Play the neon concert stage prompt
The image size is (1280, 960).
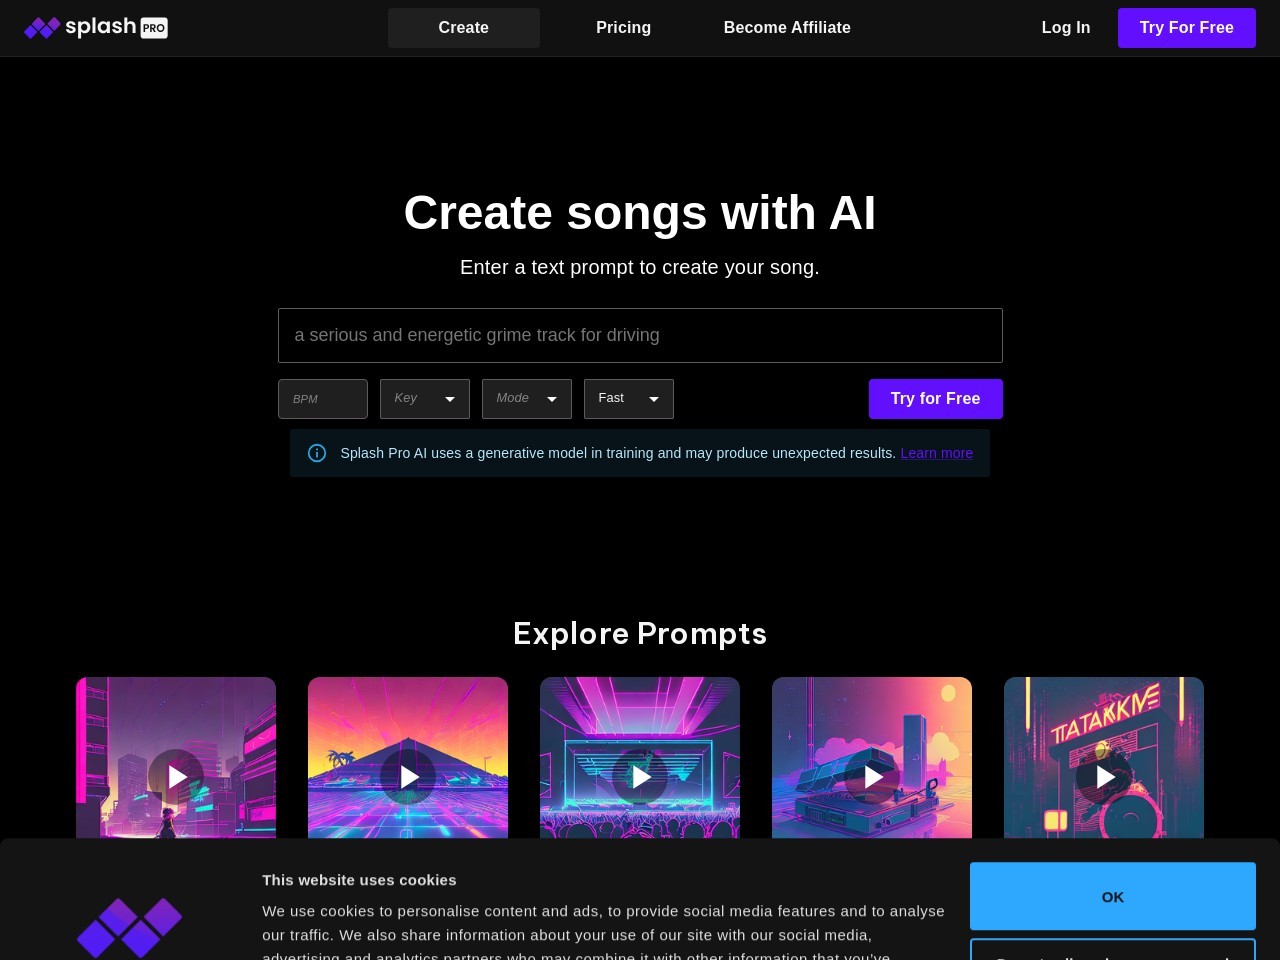(x=640, y=776)
